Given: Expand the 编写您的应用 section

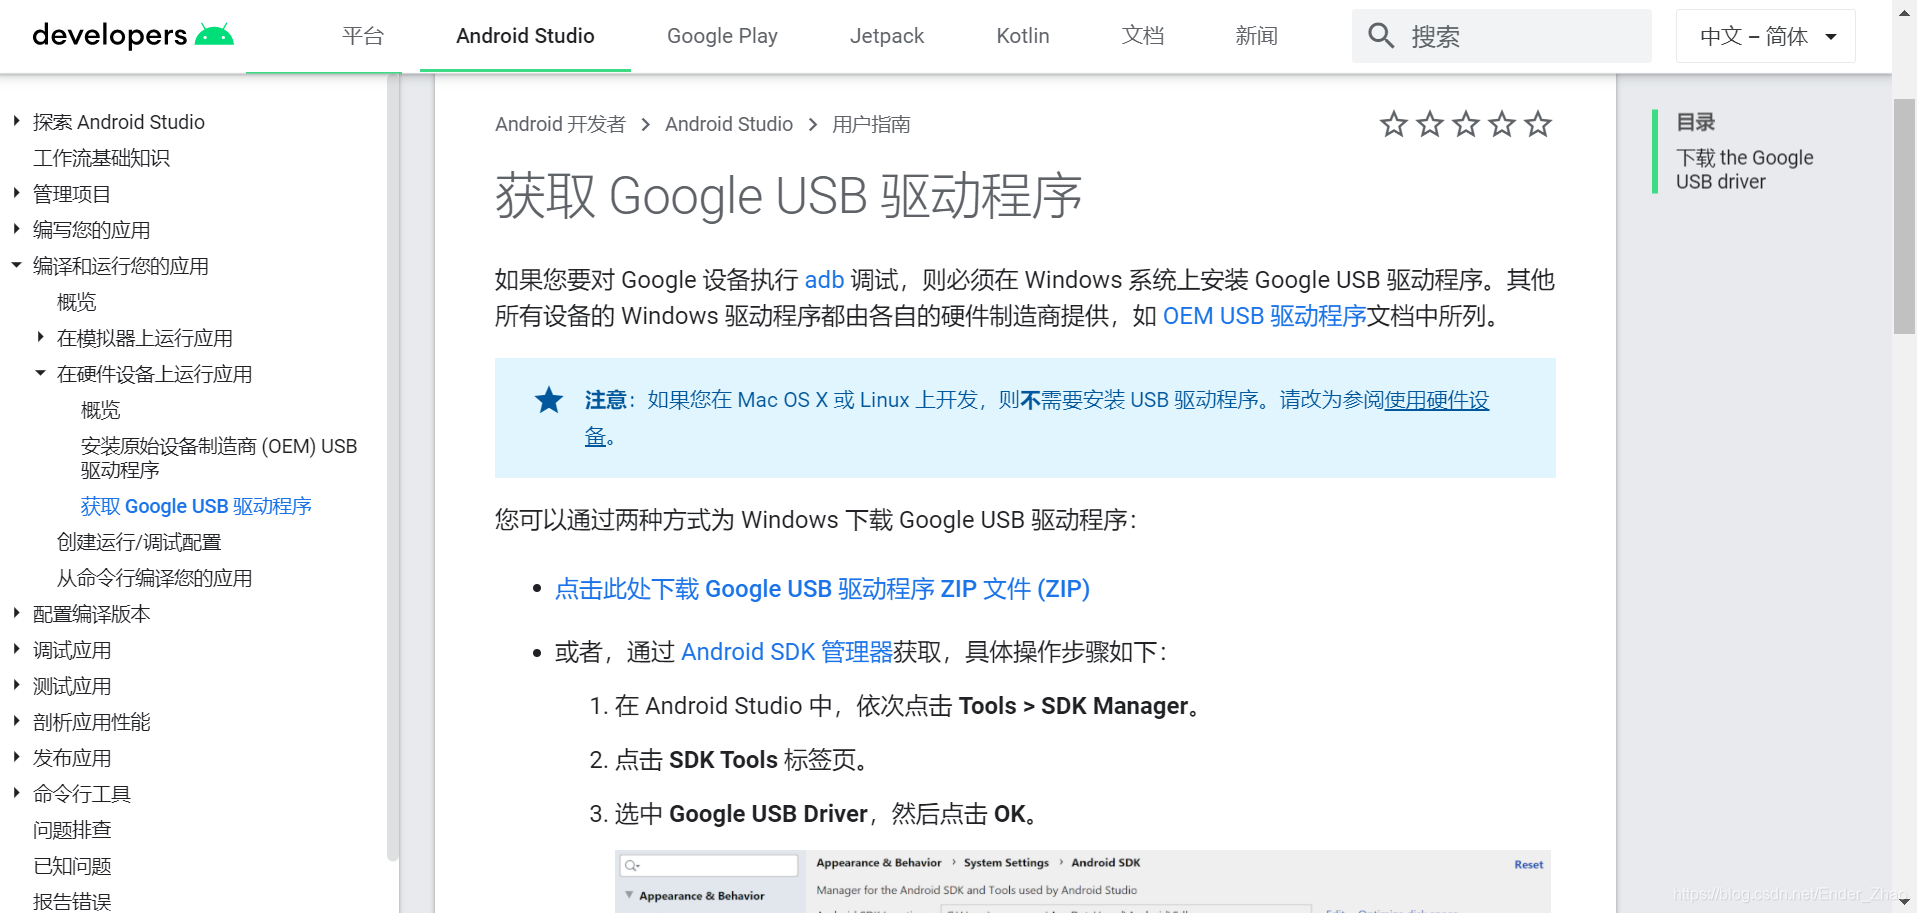Looking at the screenshot, I should (x=16, y=229).
